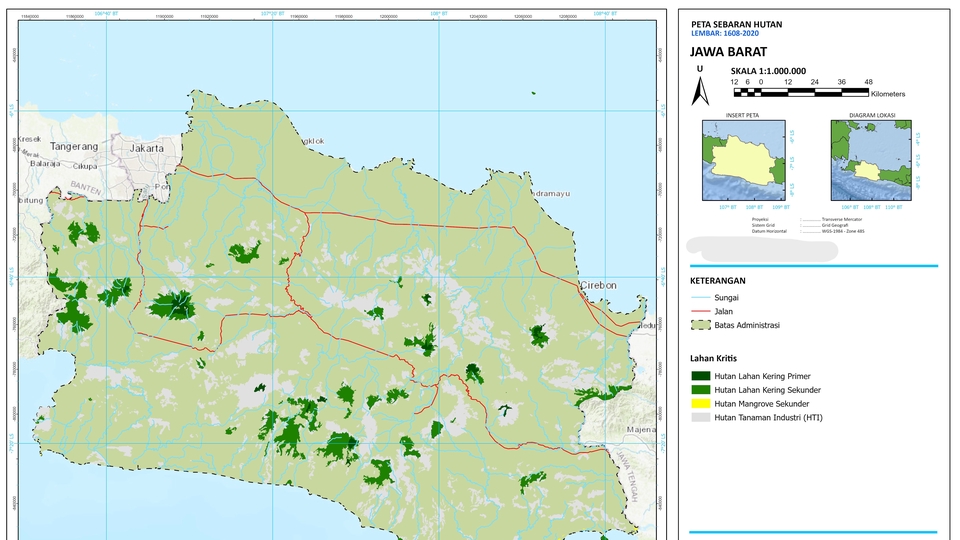The width and height of the screenshot is (960, 540).
Task: Click the Batas Administrasi legend symbol
Action: coord(700,325)
